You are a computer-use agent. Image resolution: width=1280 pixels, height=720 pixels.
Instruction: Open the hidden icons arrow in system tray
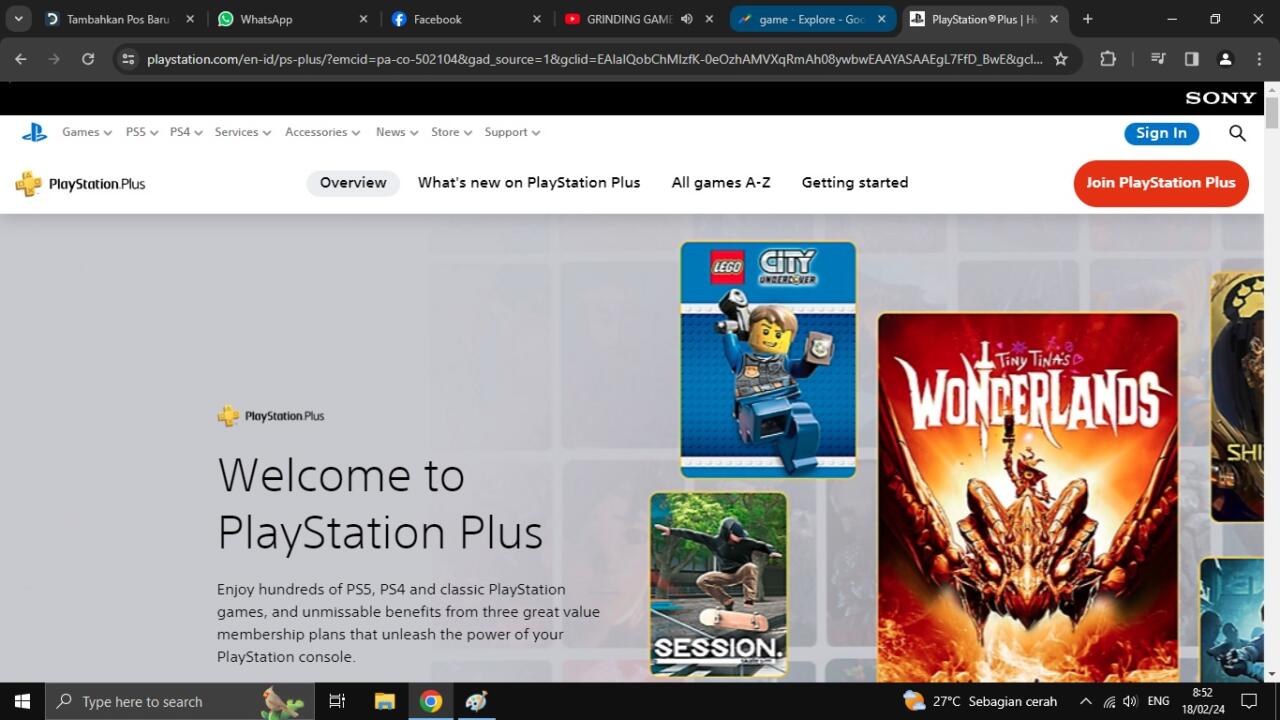(x=1085, y=700)
